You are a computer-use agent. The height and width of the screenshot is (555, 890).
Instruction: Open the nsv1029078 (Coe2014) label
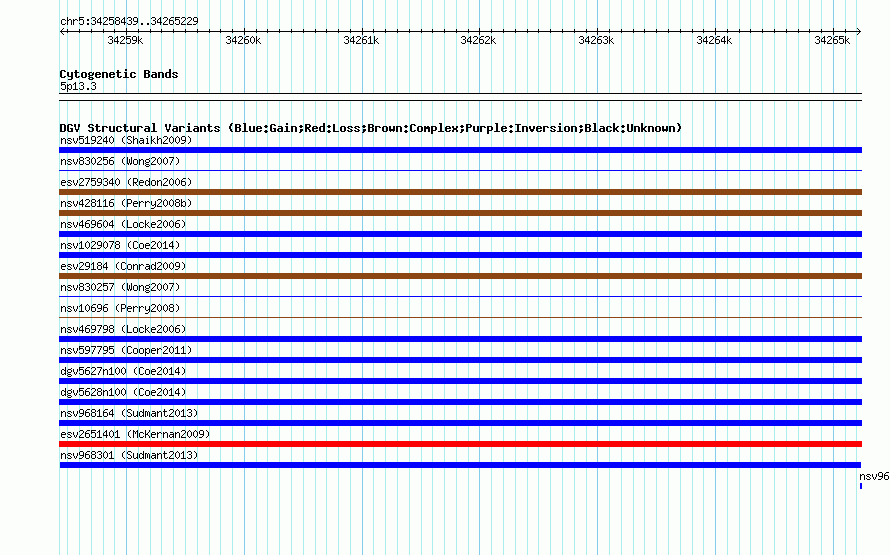(x=120, y=245)
